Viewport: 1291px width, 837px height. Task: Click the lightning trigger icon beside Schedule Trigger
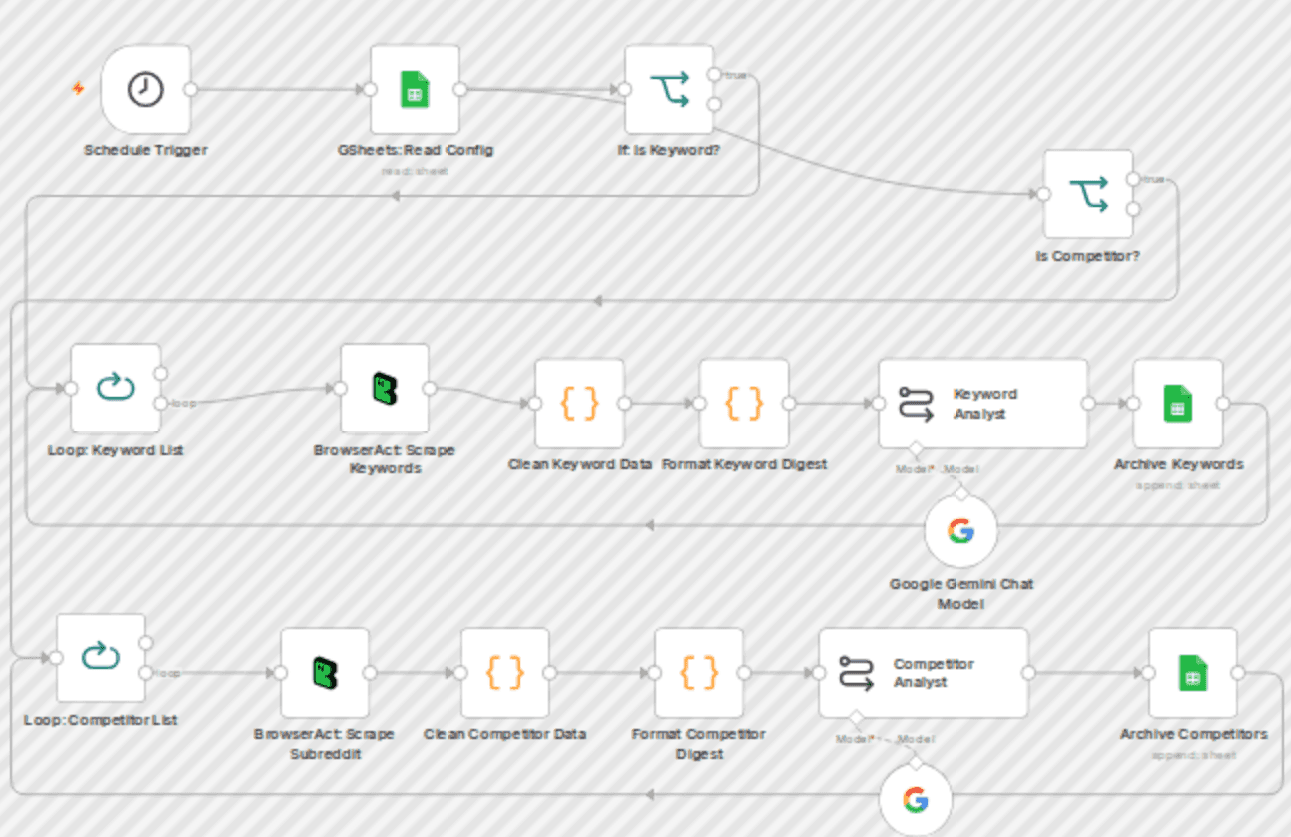click(x=78, y=88)
